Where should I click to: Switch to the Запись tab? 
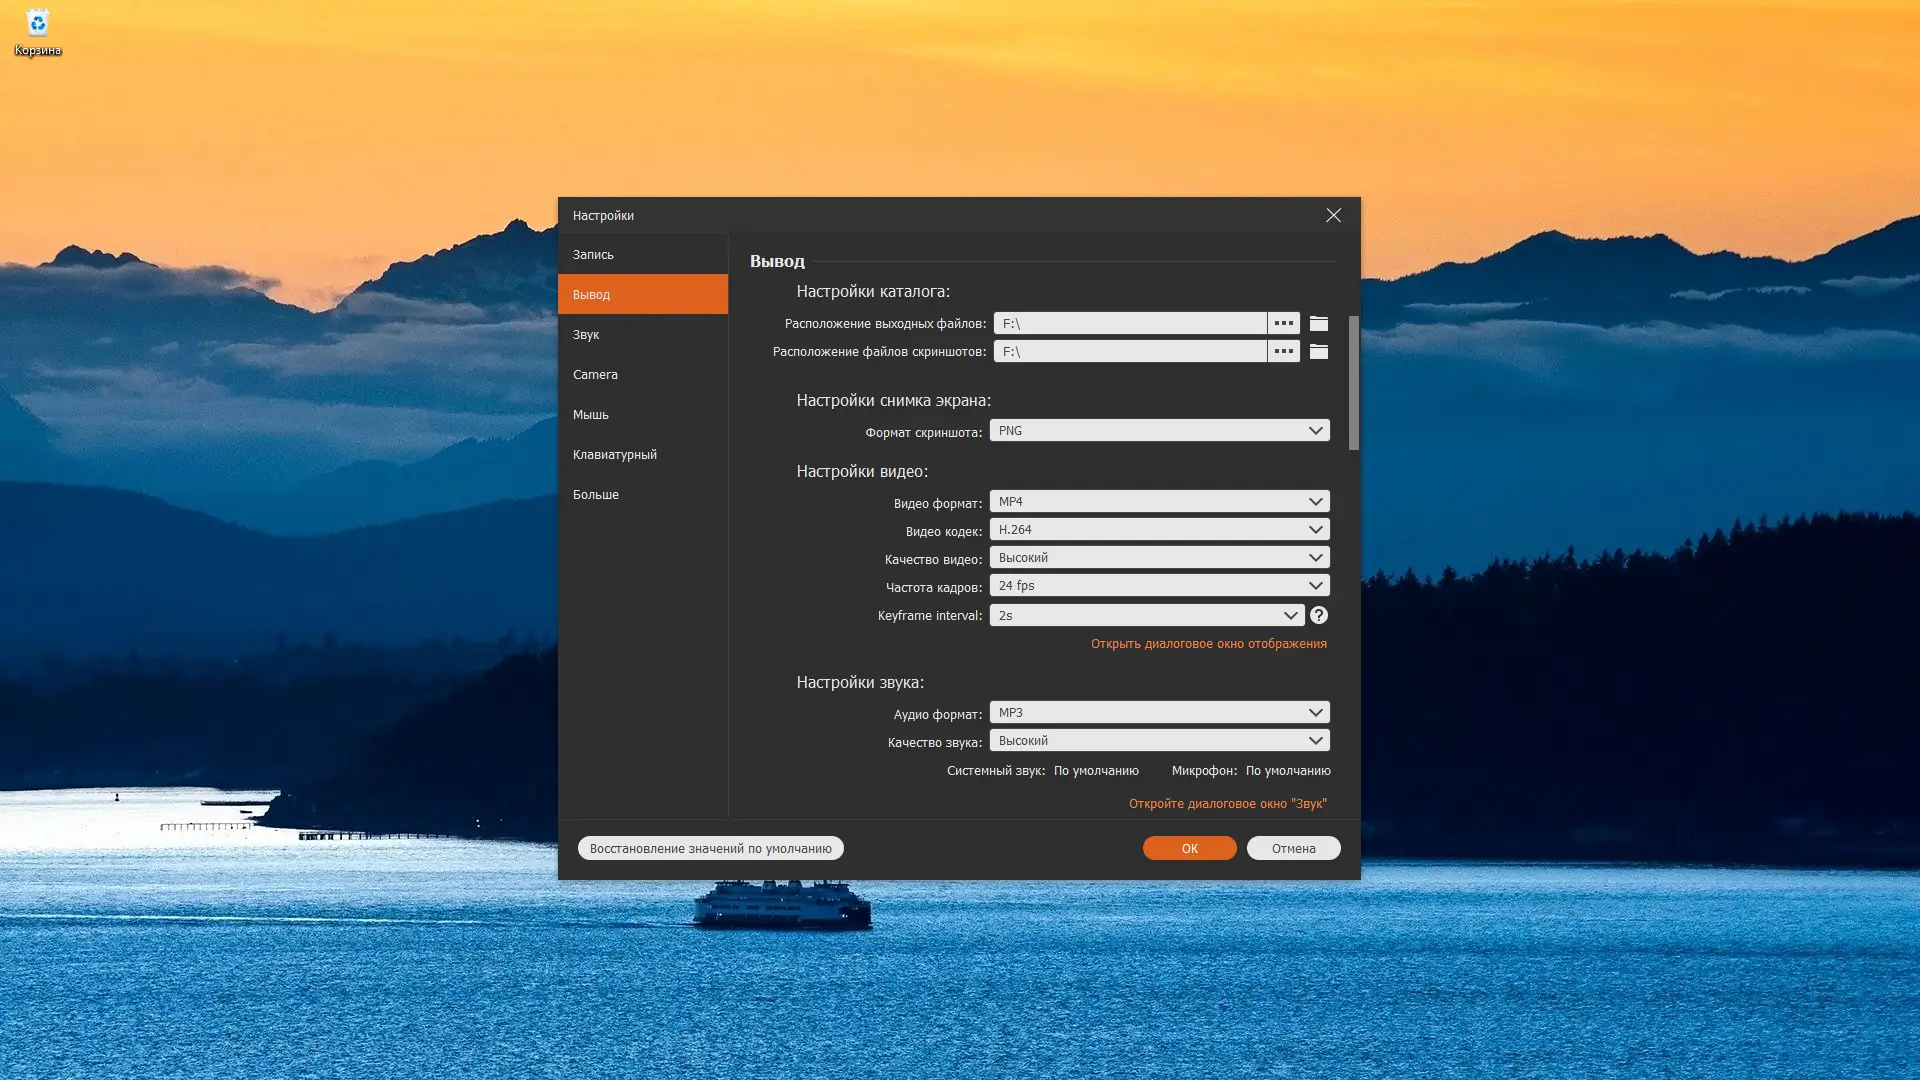pos(642,254)
